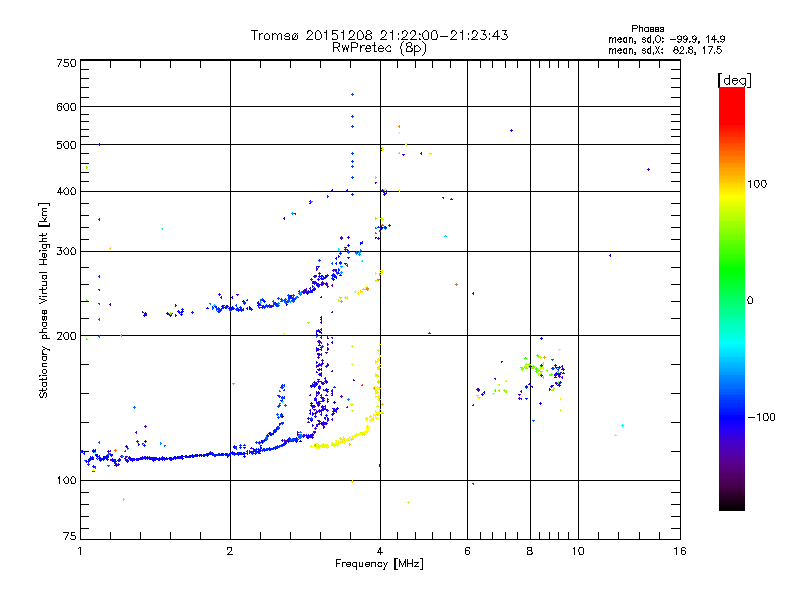Click the plot title 'Tromsø 20151208 21:22:00-21:23:43'

pos(379,35)
